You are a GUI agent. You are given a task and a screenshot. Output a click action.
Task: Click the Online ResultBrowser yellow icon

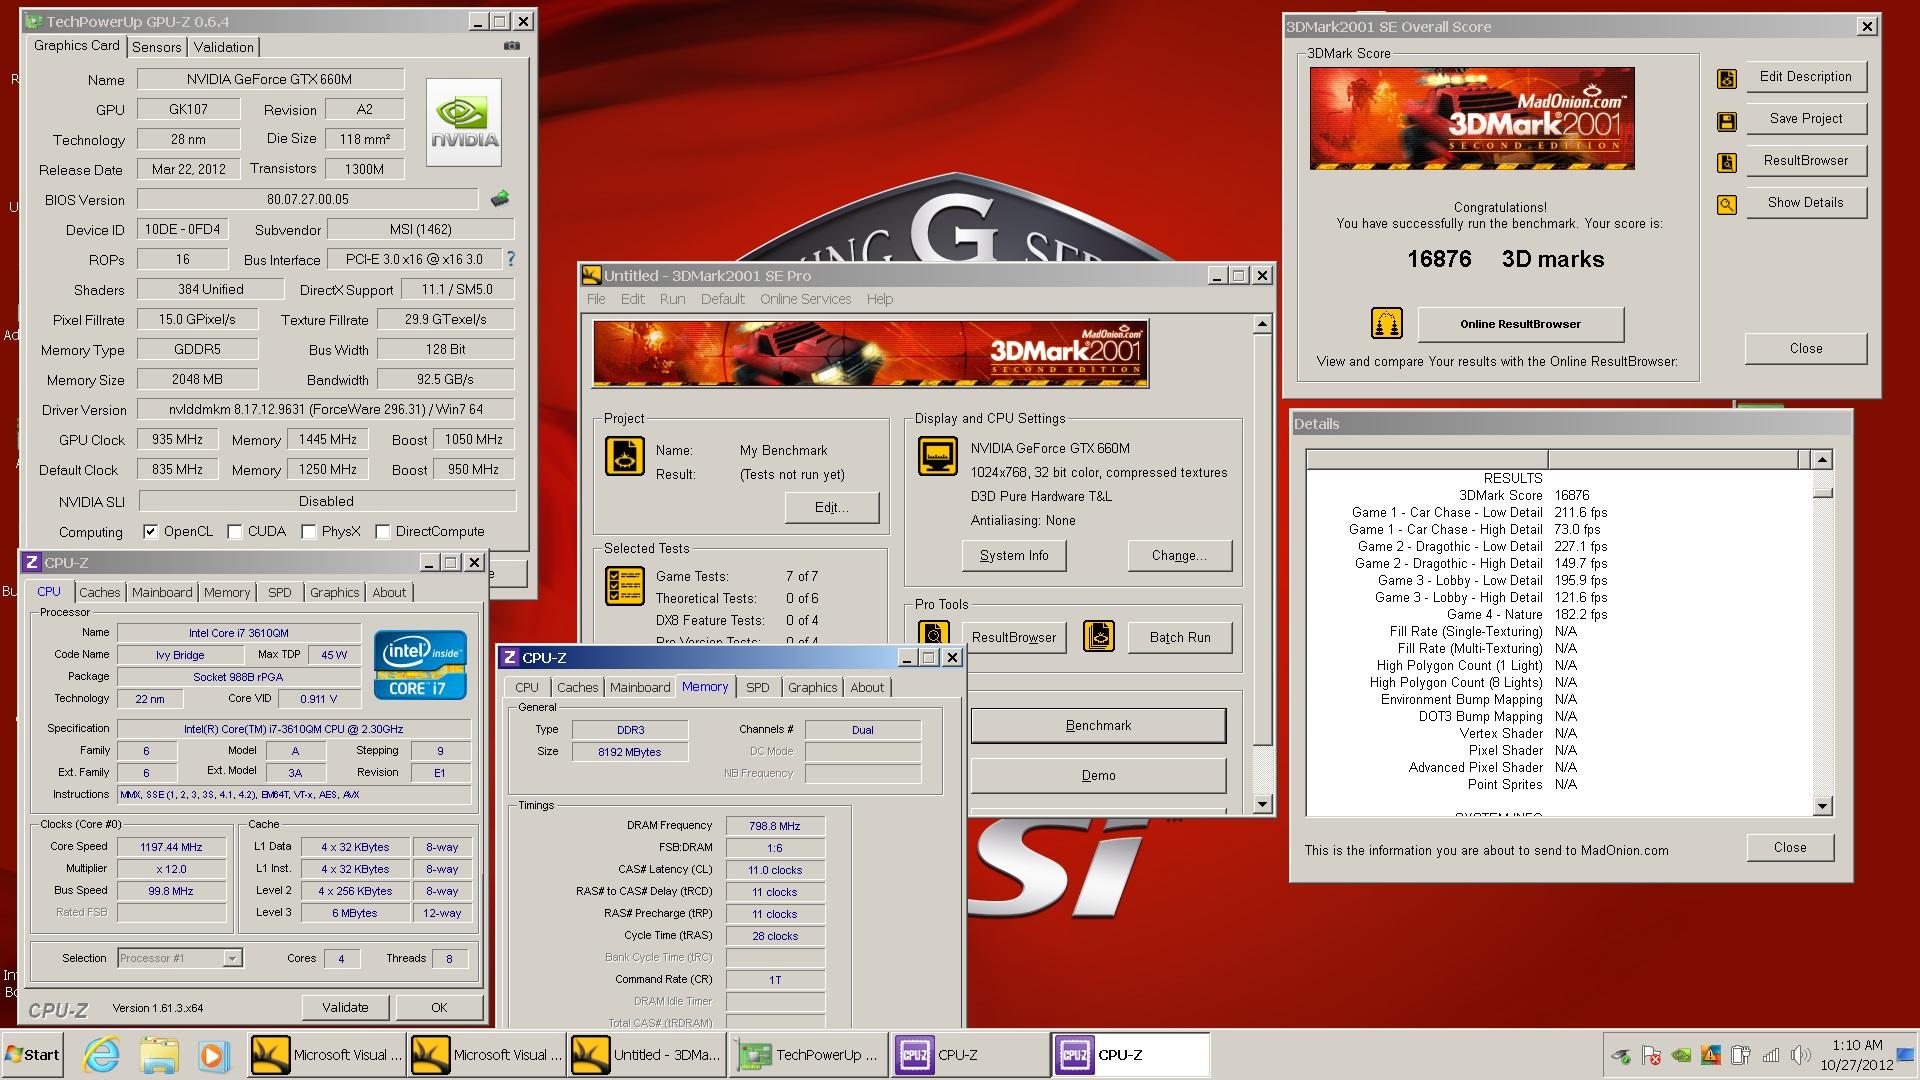[1386, 324]
